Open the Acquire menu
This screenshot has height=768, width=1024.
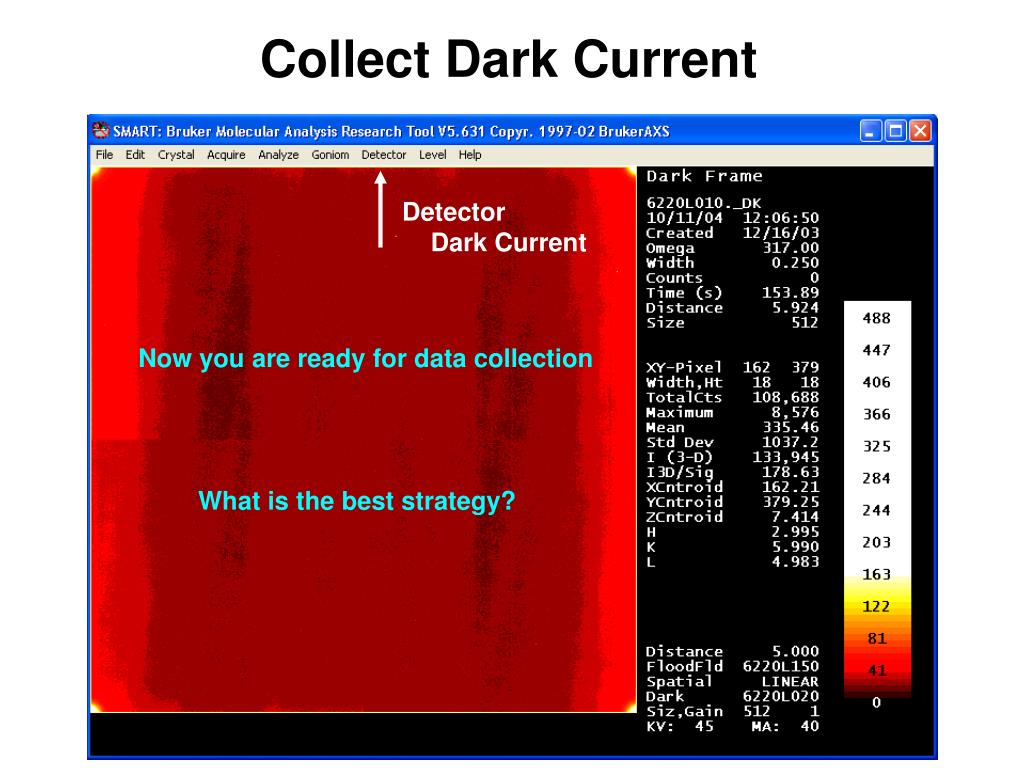point(226,155)
